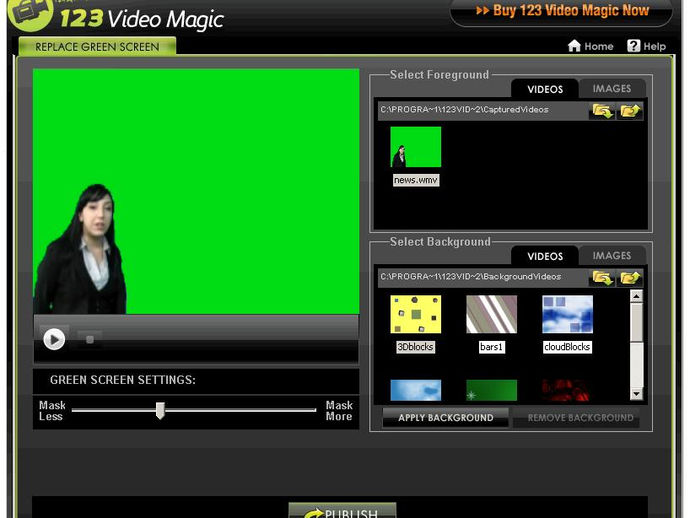
Task: Click the cloudBlocks label
Action: coord(567,347)
